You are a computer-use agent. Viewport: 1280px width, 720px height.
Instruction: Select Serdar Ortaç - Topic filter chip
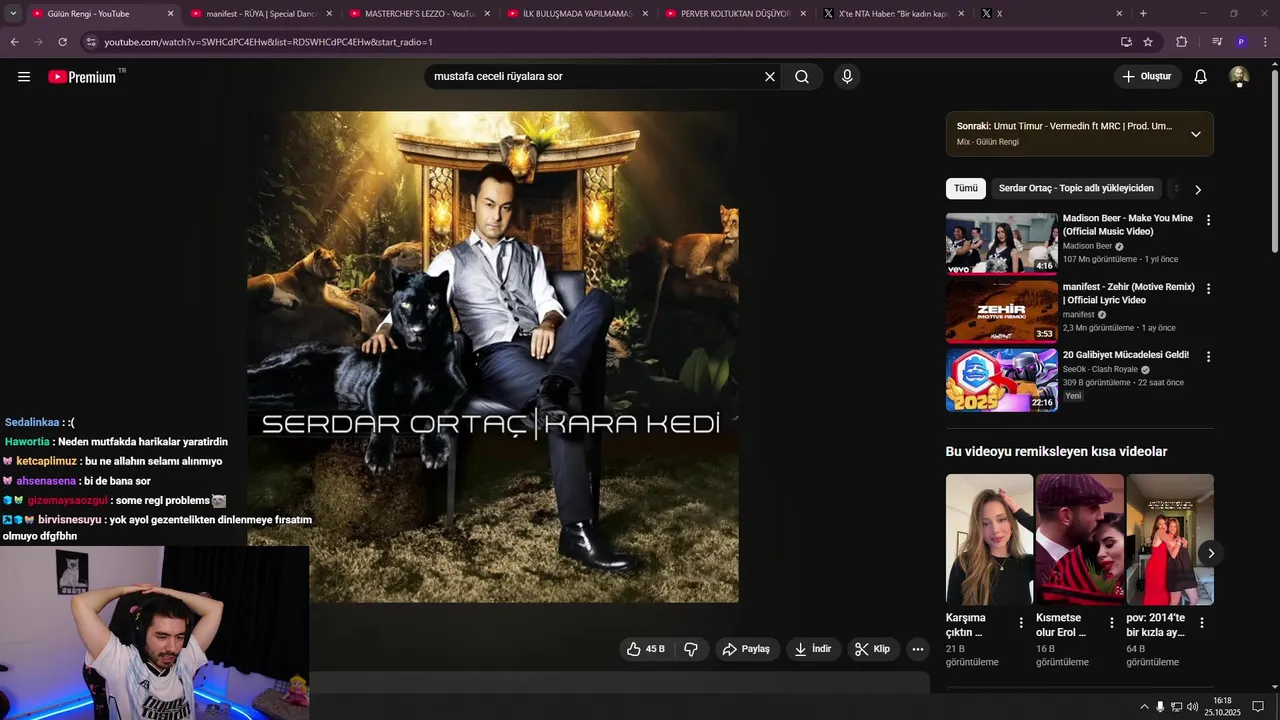pos(1076,188)
